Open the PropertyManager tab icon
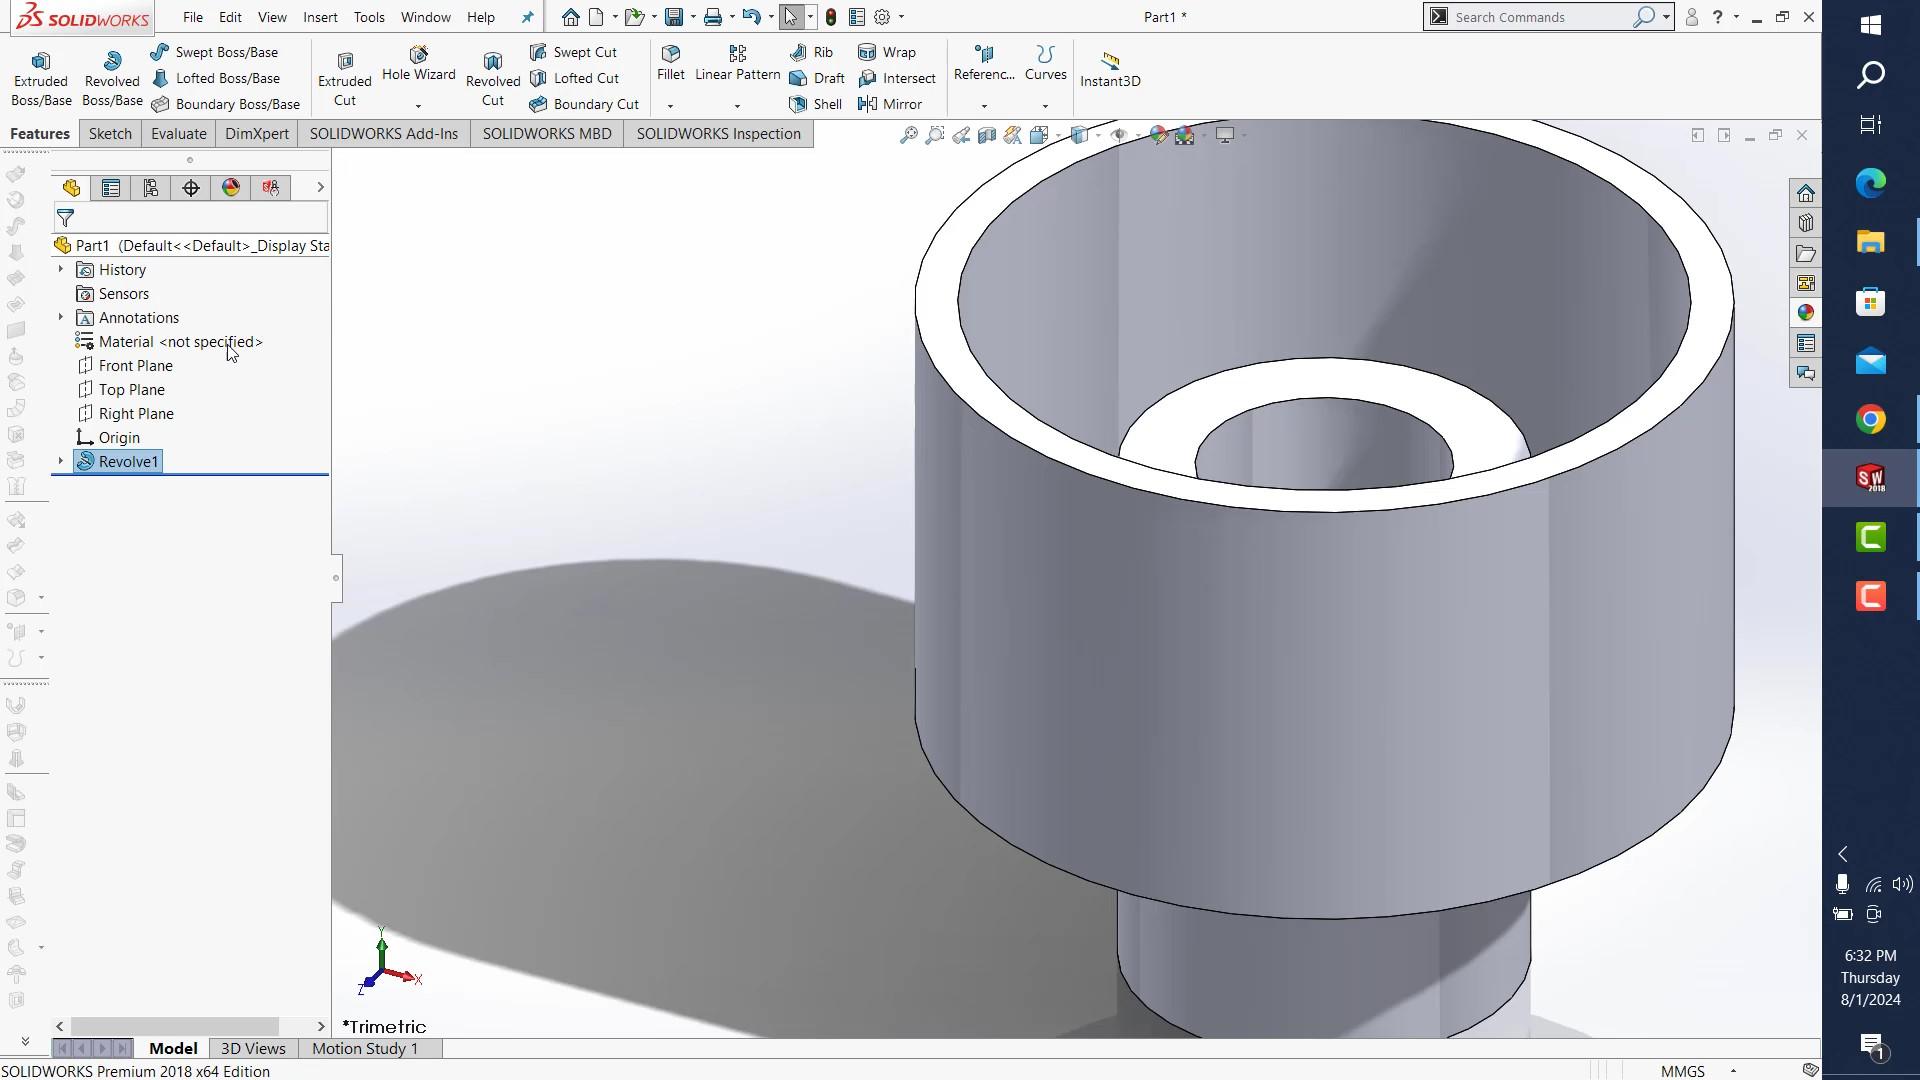 111,188
